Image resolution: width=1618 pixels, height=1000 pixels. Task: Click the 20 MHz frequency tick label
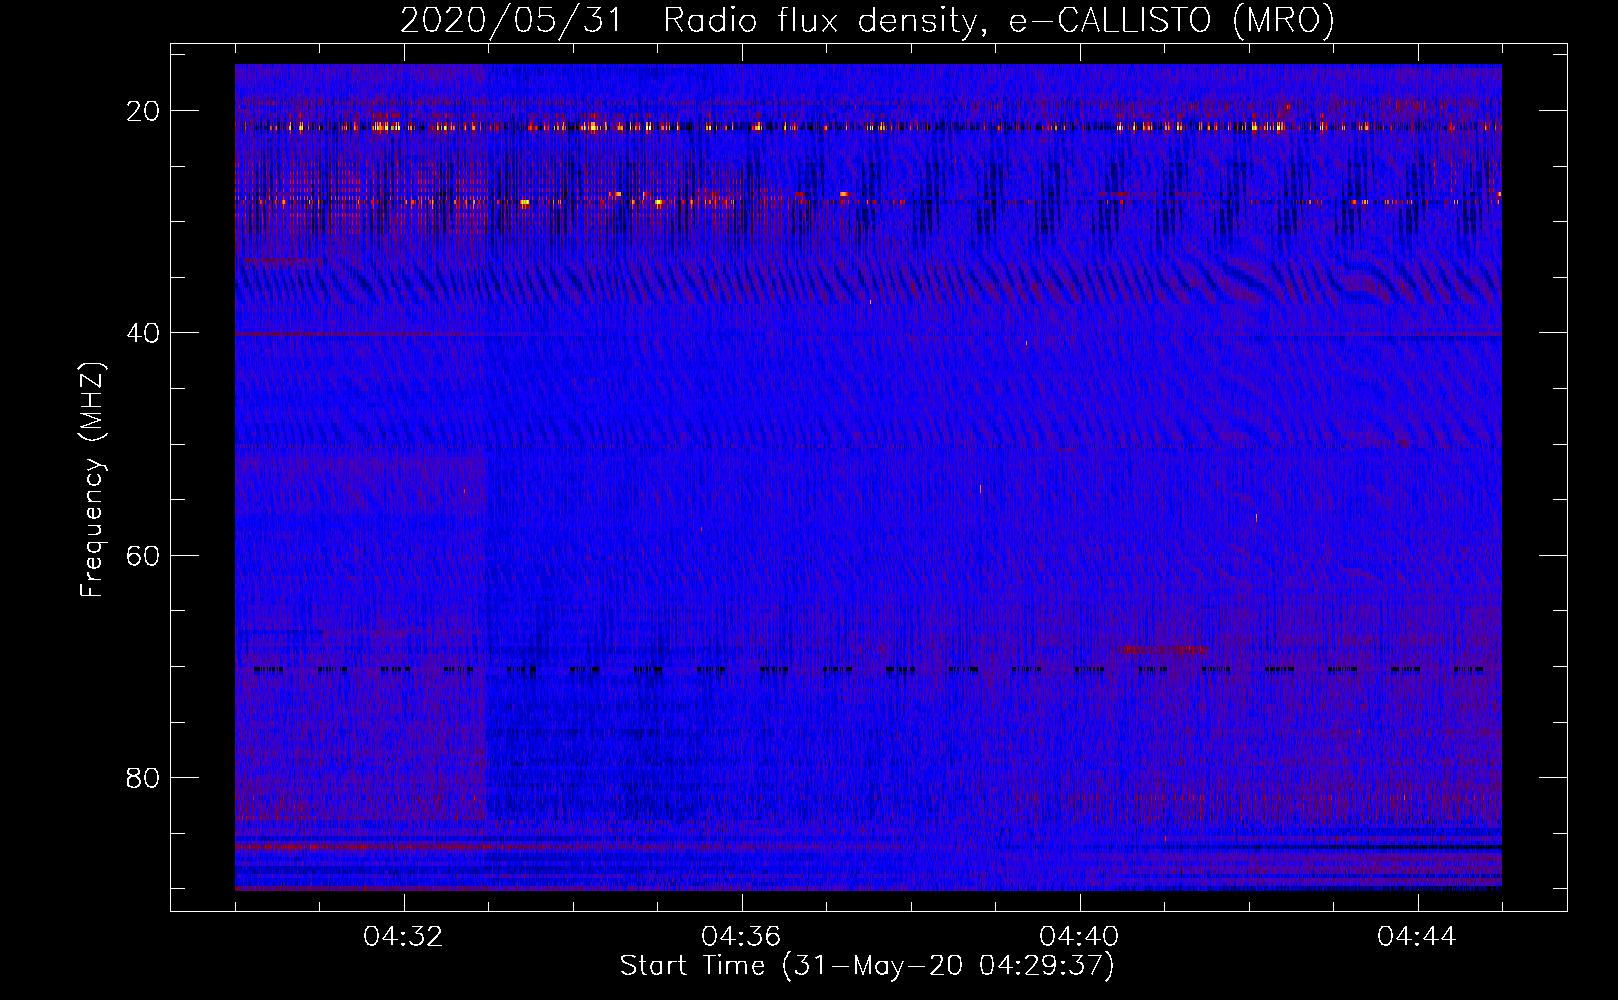(x=143, y=111)
